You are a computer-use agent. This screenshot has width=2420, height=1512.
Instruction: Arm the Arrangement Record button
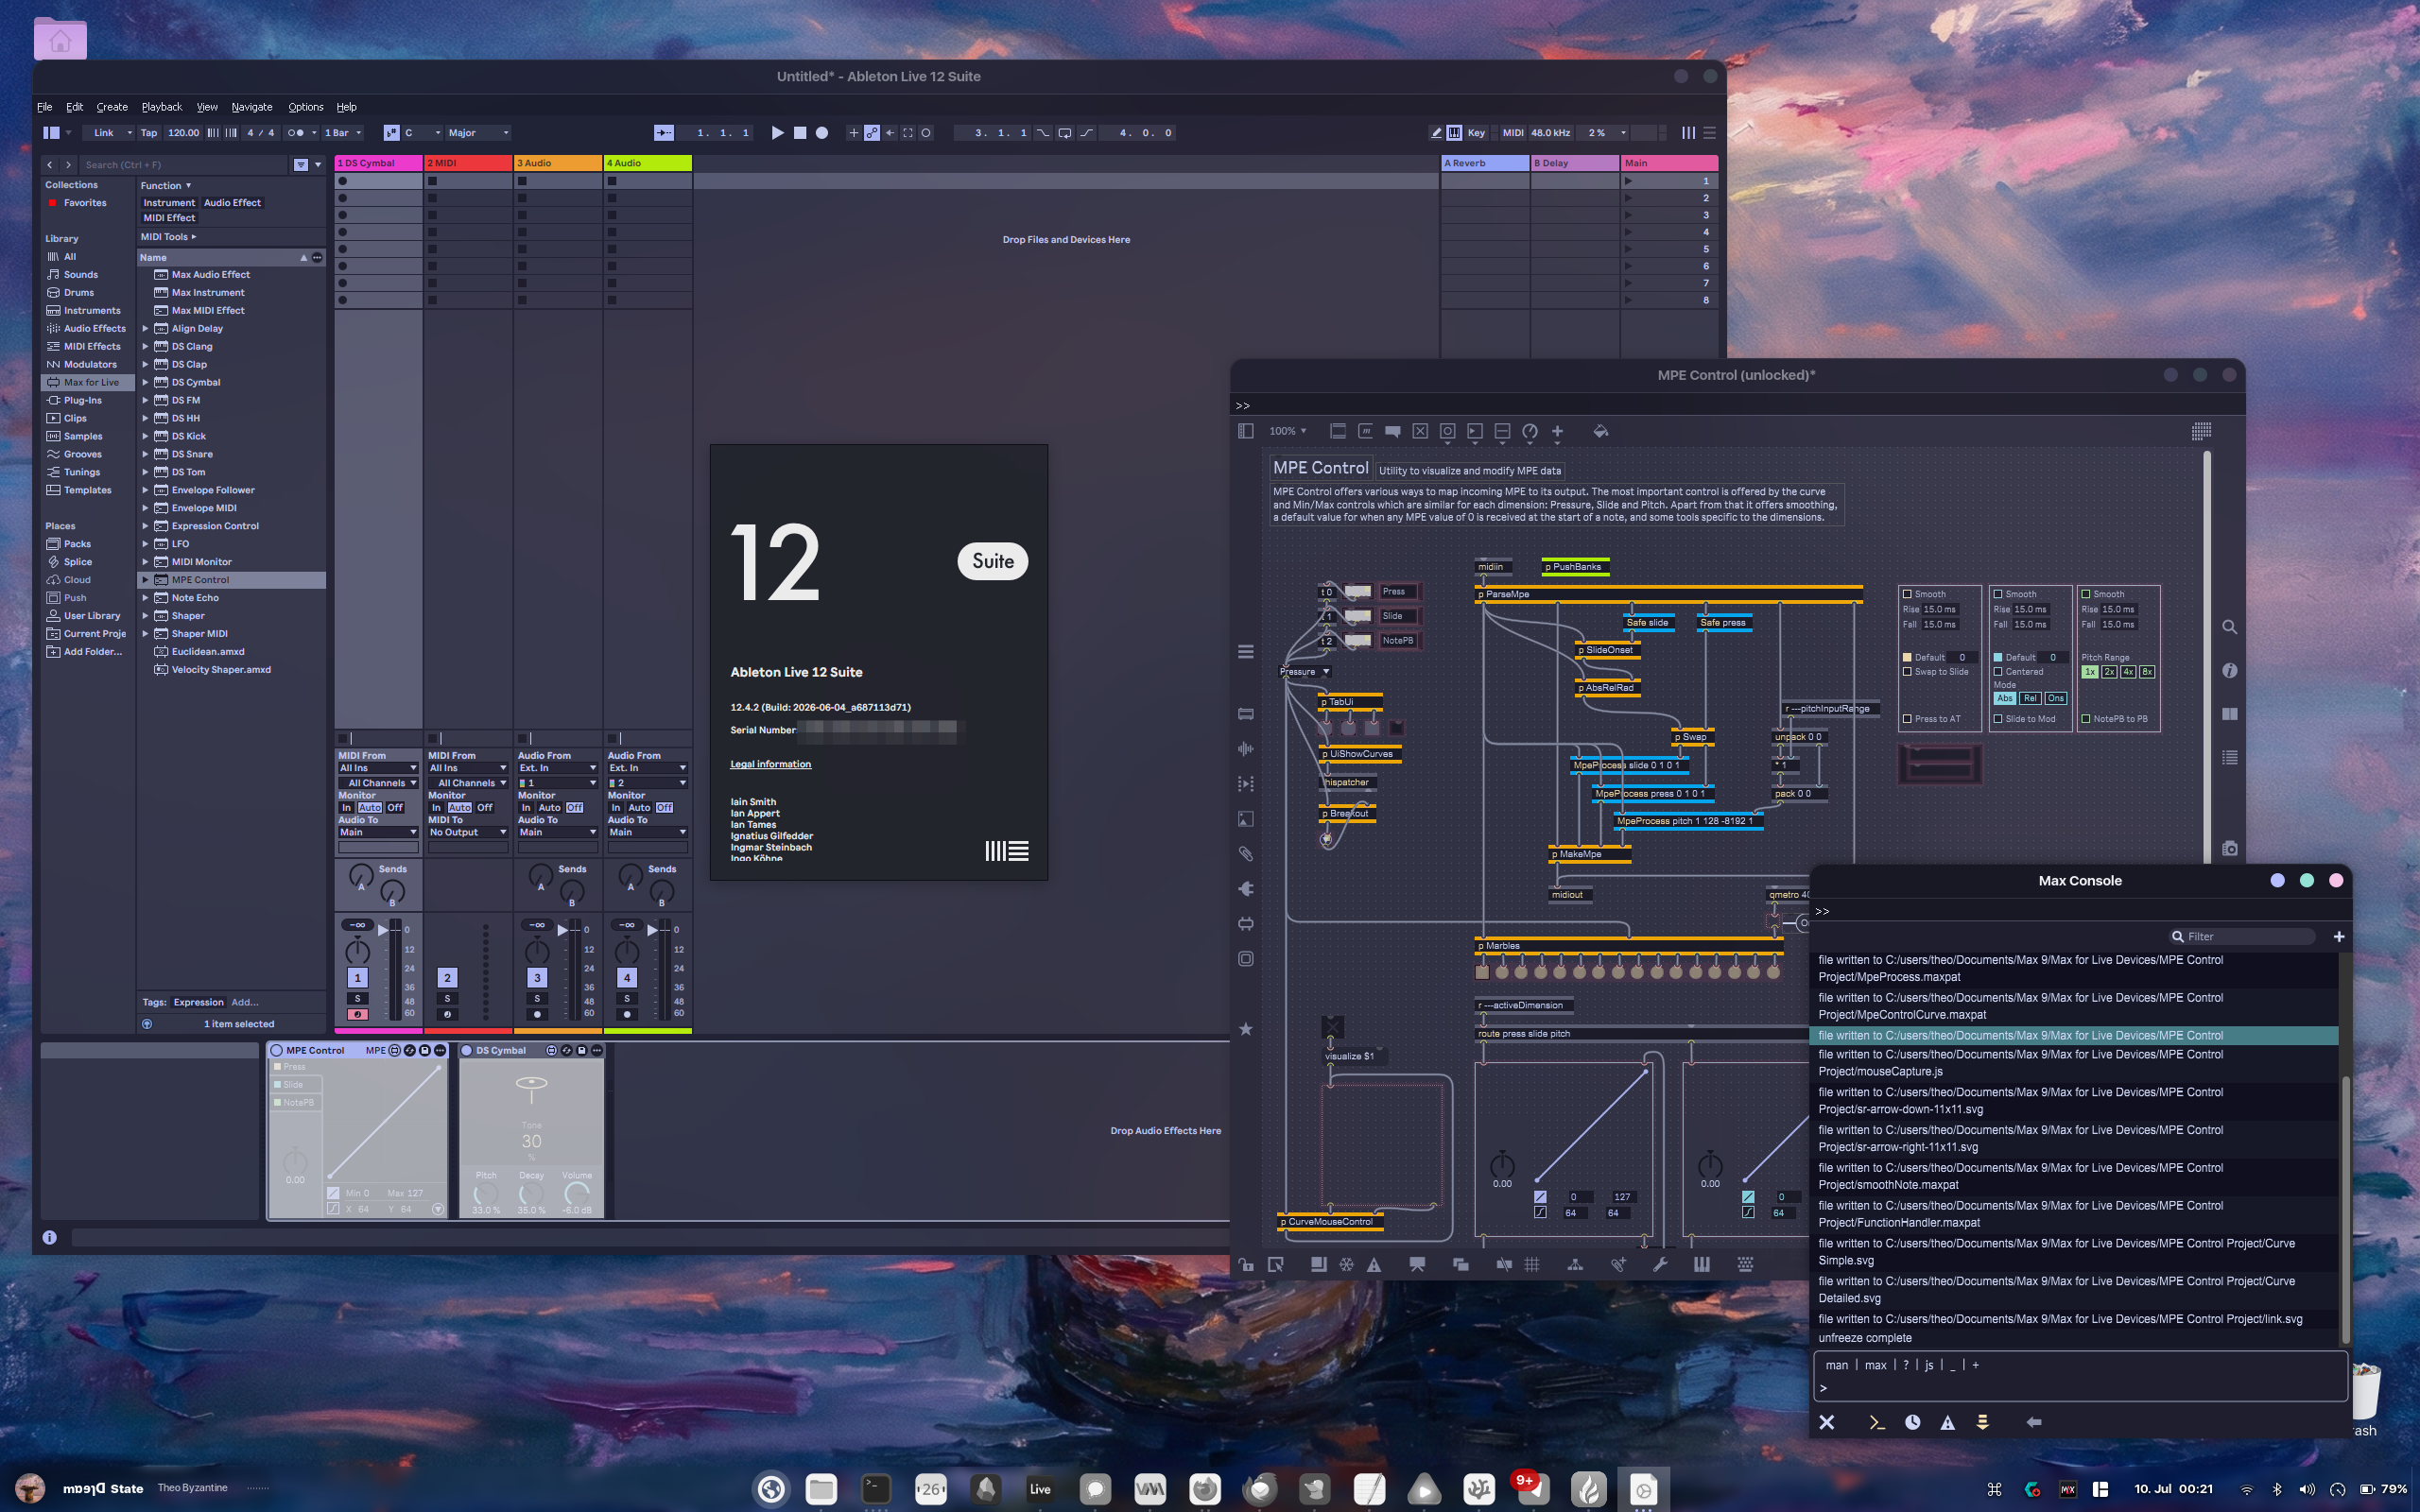[x=822, y=133]
